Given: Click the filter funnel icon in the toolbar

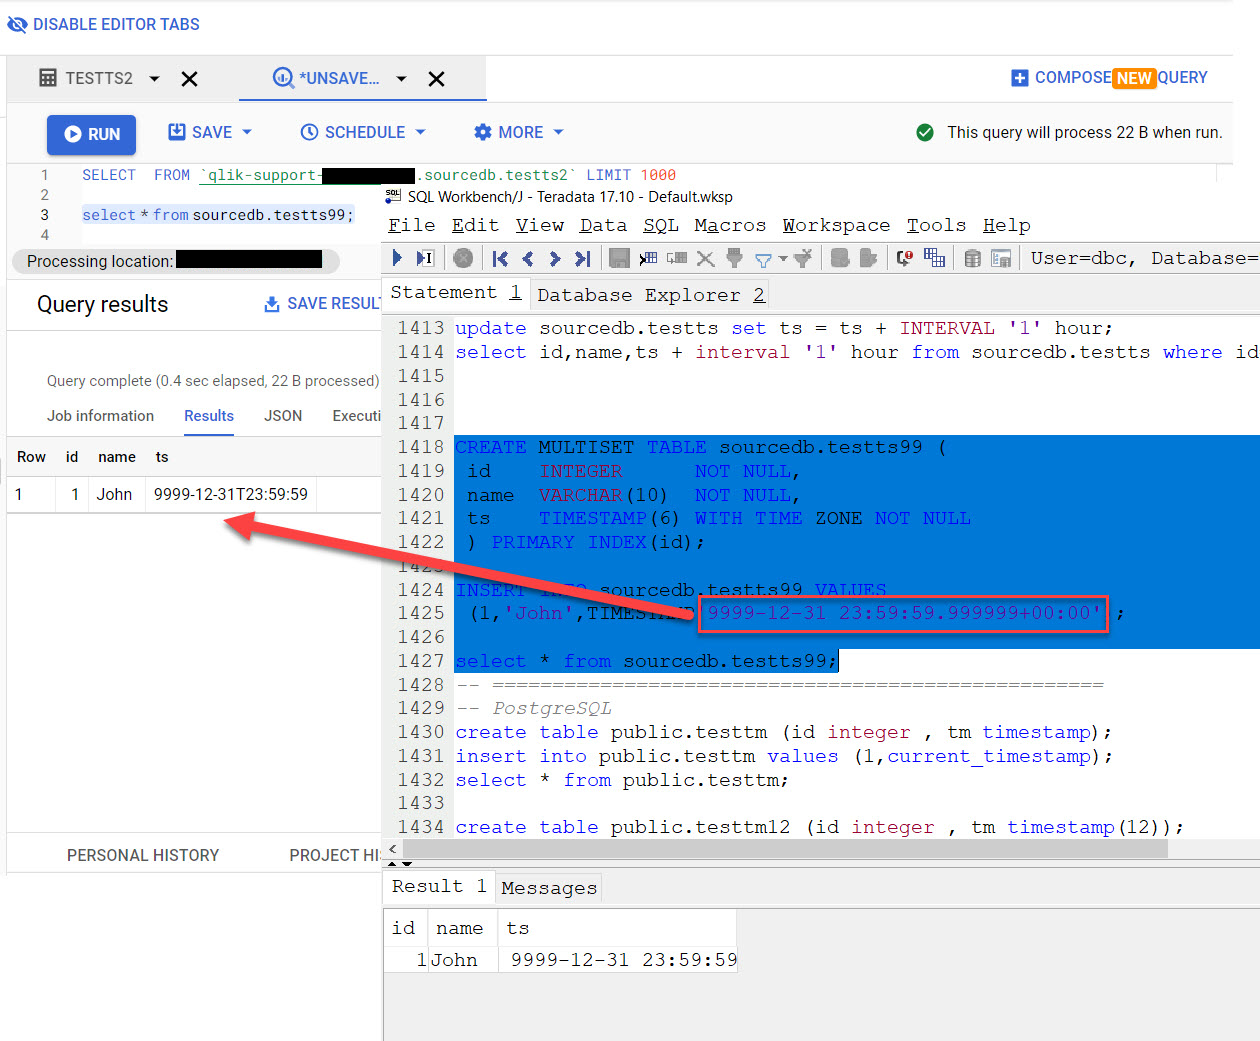Looking at the screenshot, I should [764, 259].
